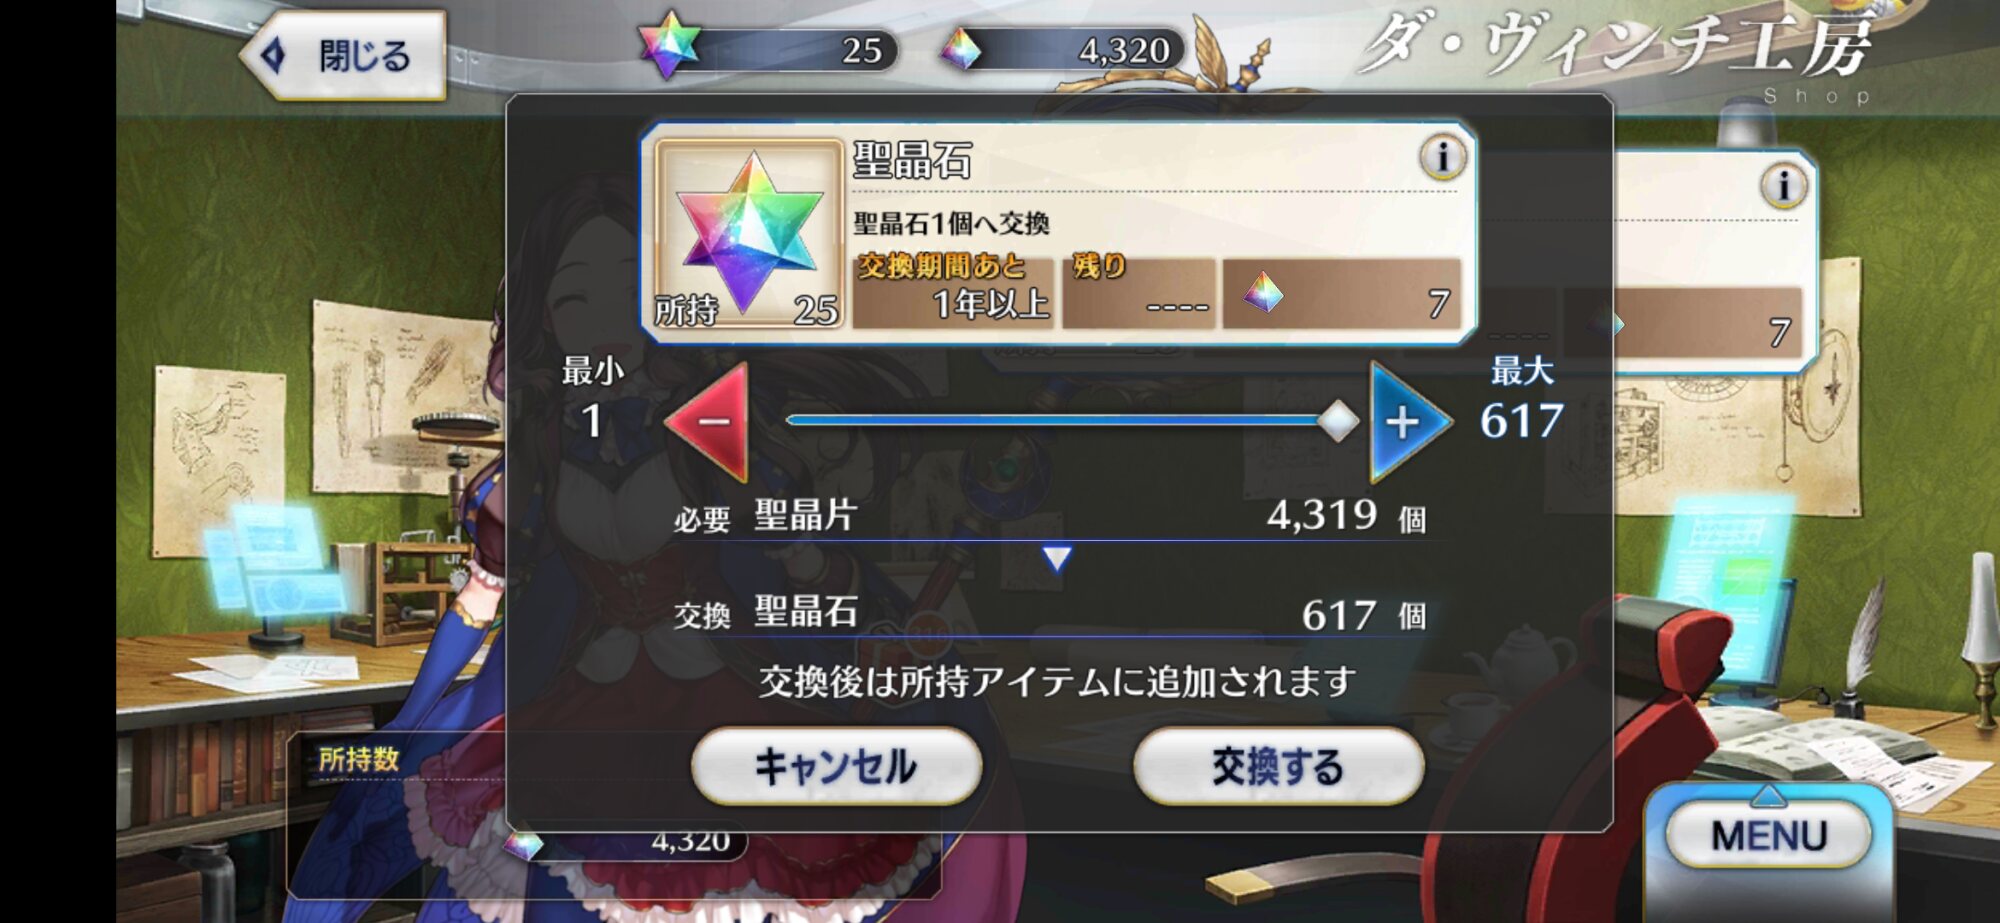2000x923 pixels.
Task: Open the MENU button
Action: click(1768, 834)
